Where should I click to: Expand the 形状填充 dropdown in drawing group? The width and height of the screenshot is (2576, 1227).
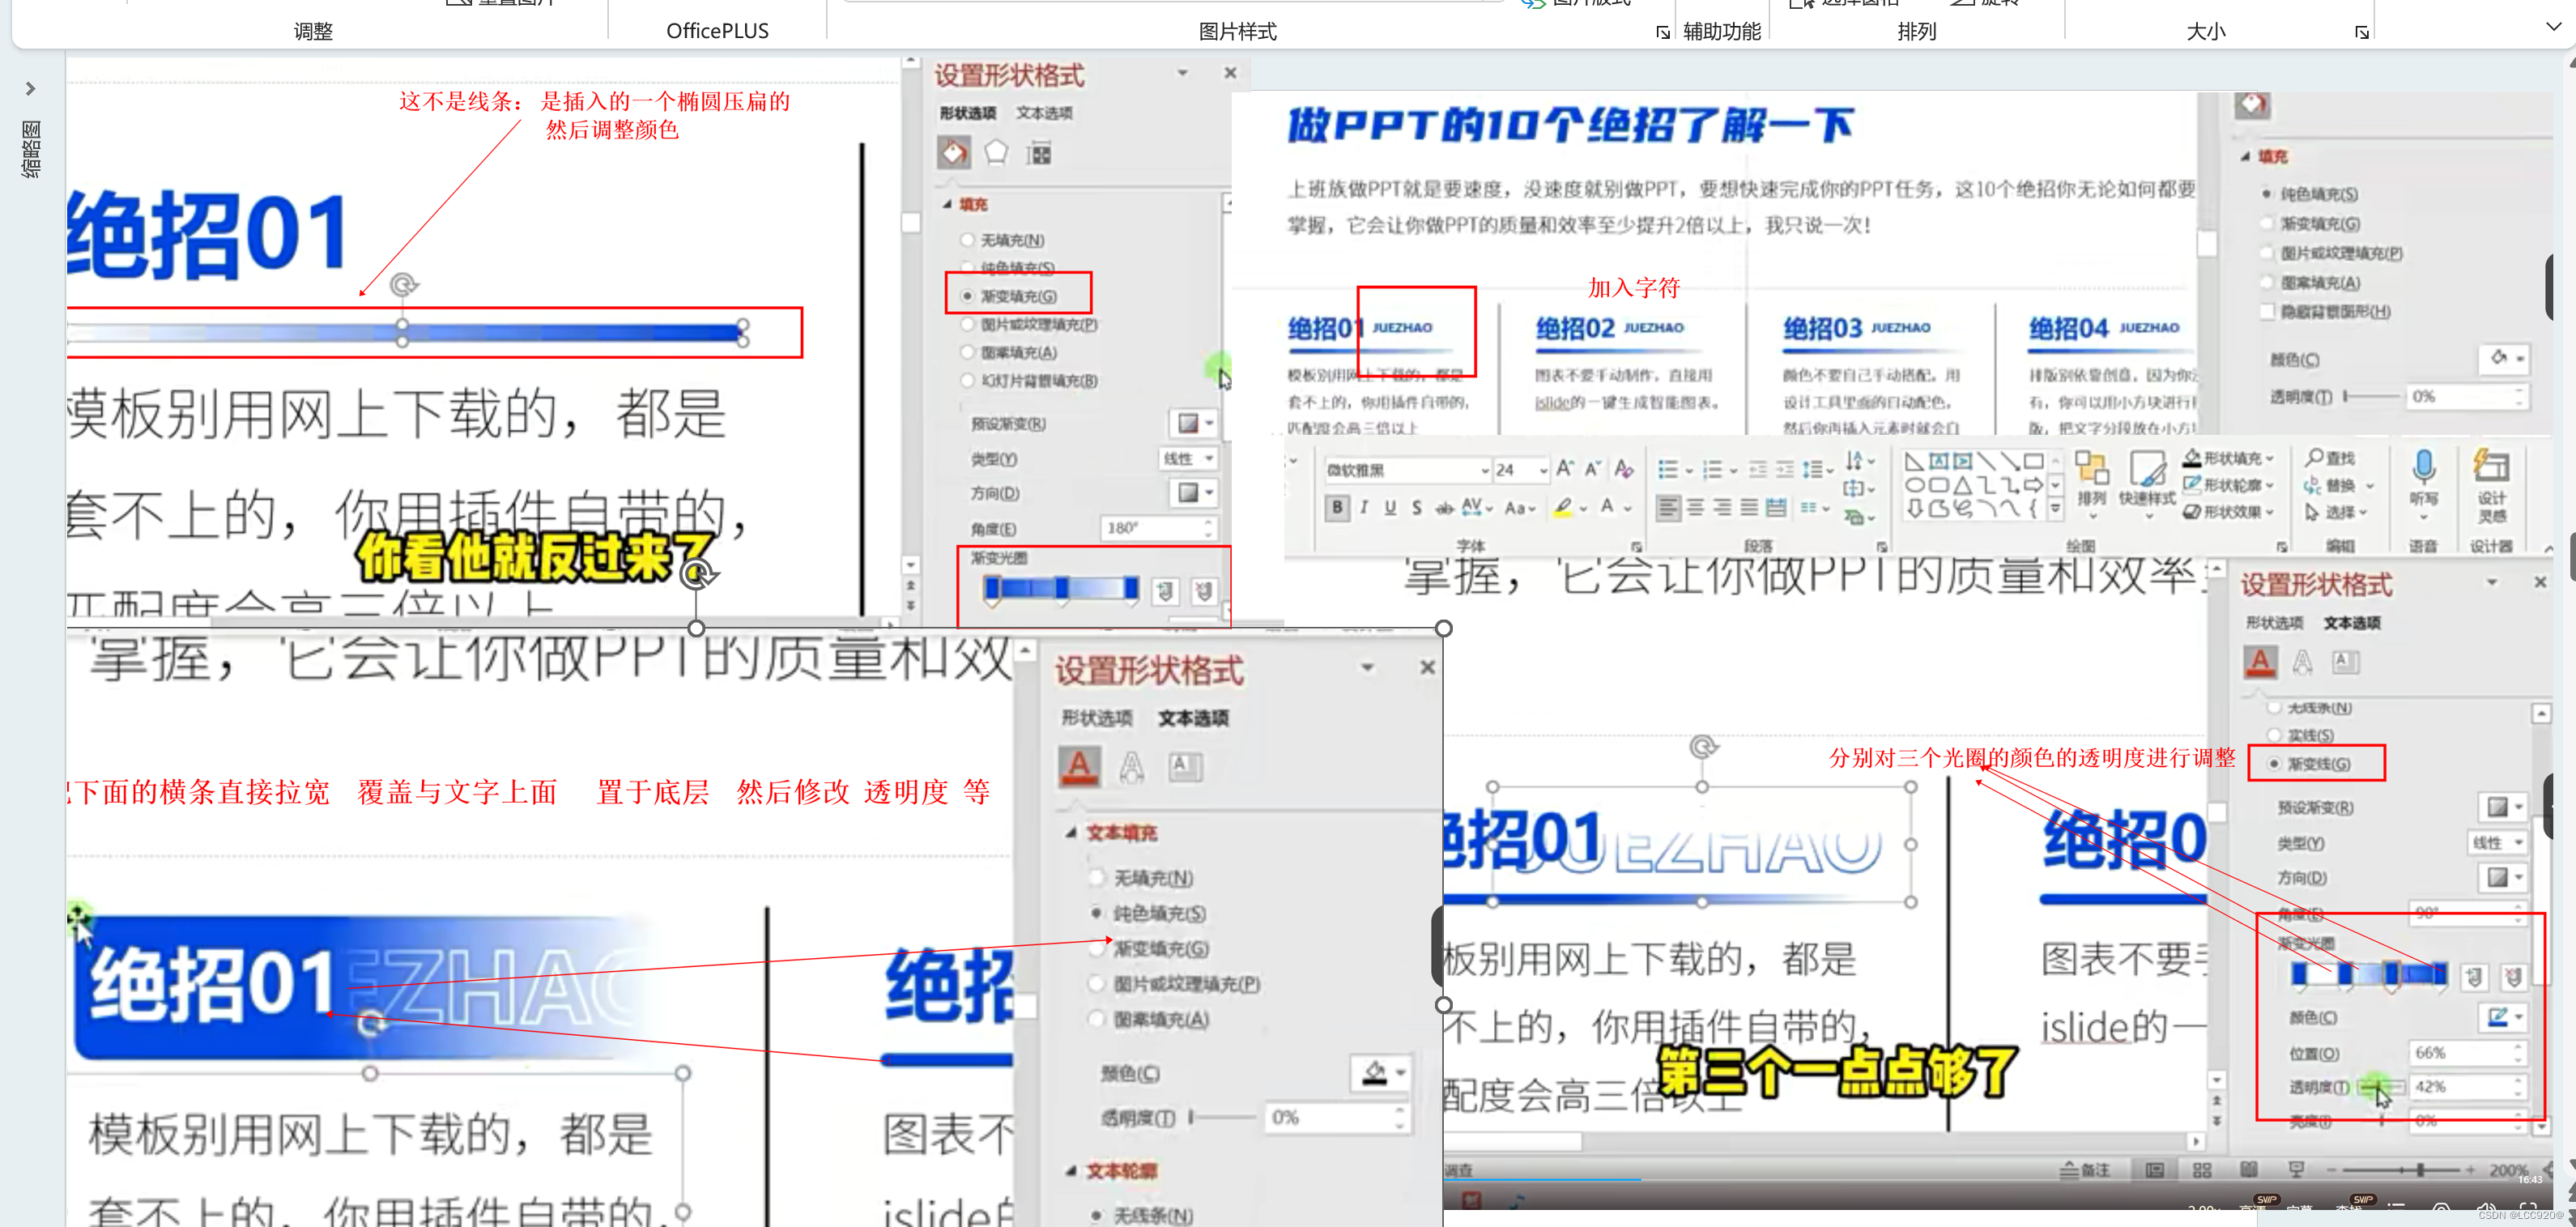2232,458
